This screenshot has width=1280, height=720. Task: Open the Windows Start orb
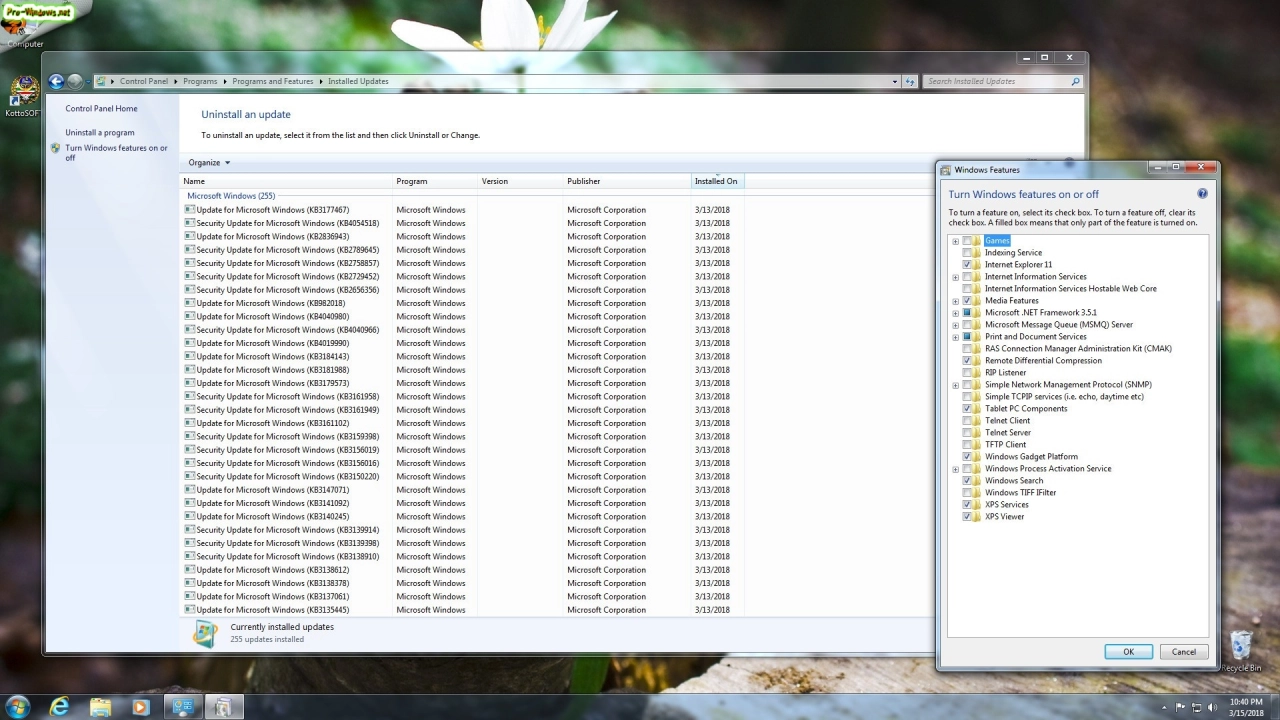click(x=17, y=707)
